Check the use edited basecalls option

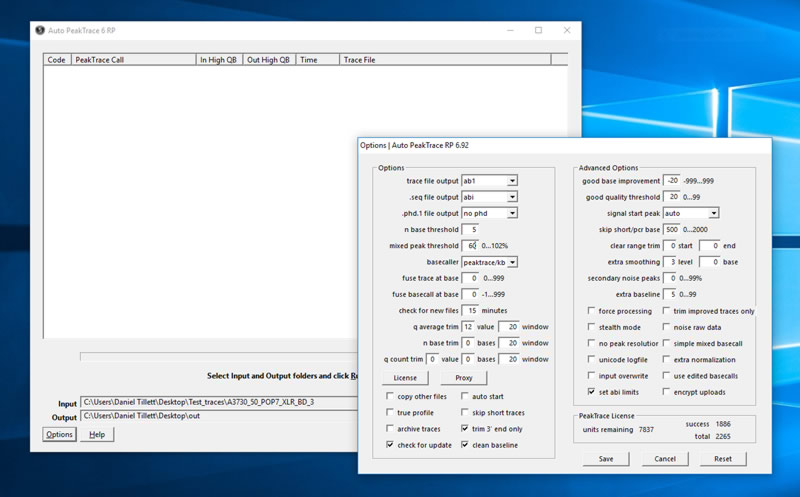coord(666,376)
